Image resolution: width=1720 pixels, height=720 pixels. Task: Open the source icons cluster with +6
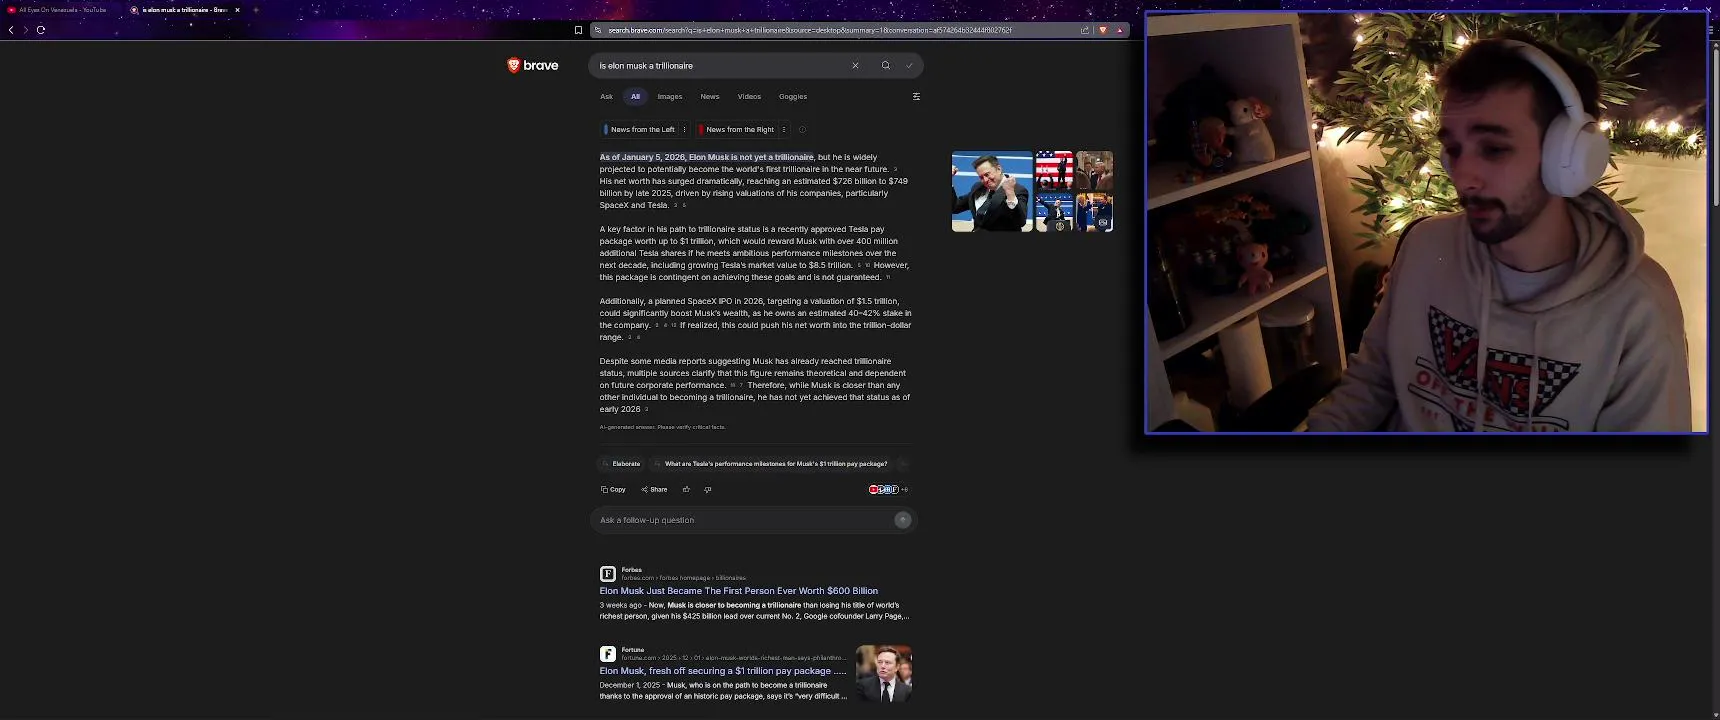click(x=888, y=490)
